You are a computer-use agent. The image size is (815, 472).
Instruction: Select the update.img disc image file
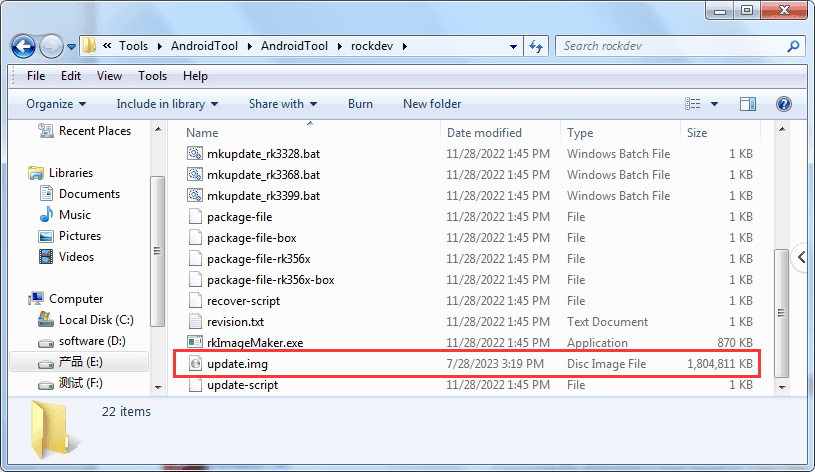click(237, 364)
